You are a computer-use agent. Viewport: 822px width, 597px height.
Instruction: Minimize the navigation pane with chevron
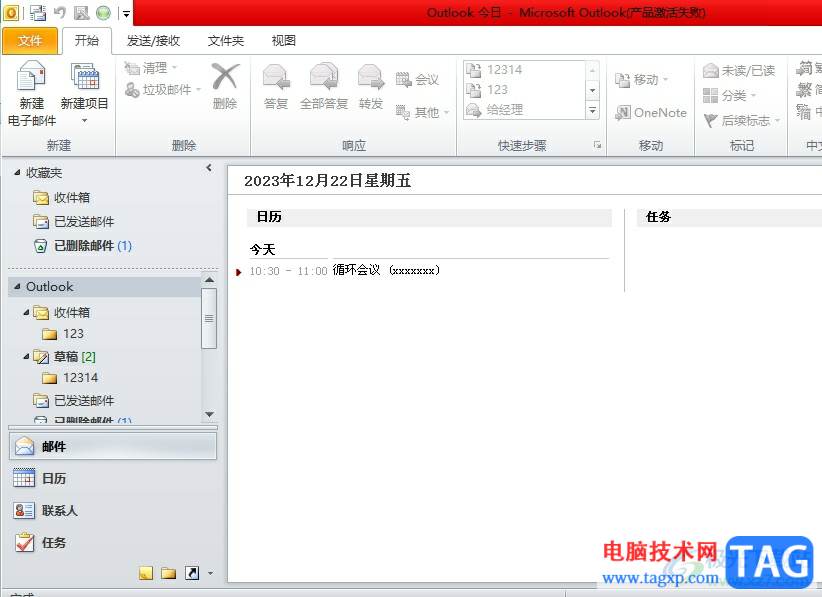pos(209,168)
